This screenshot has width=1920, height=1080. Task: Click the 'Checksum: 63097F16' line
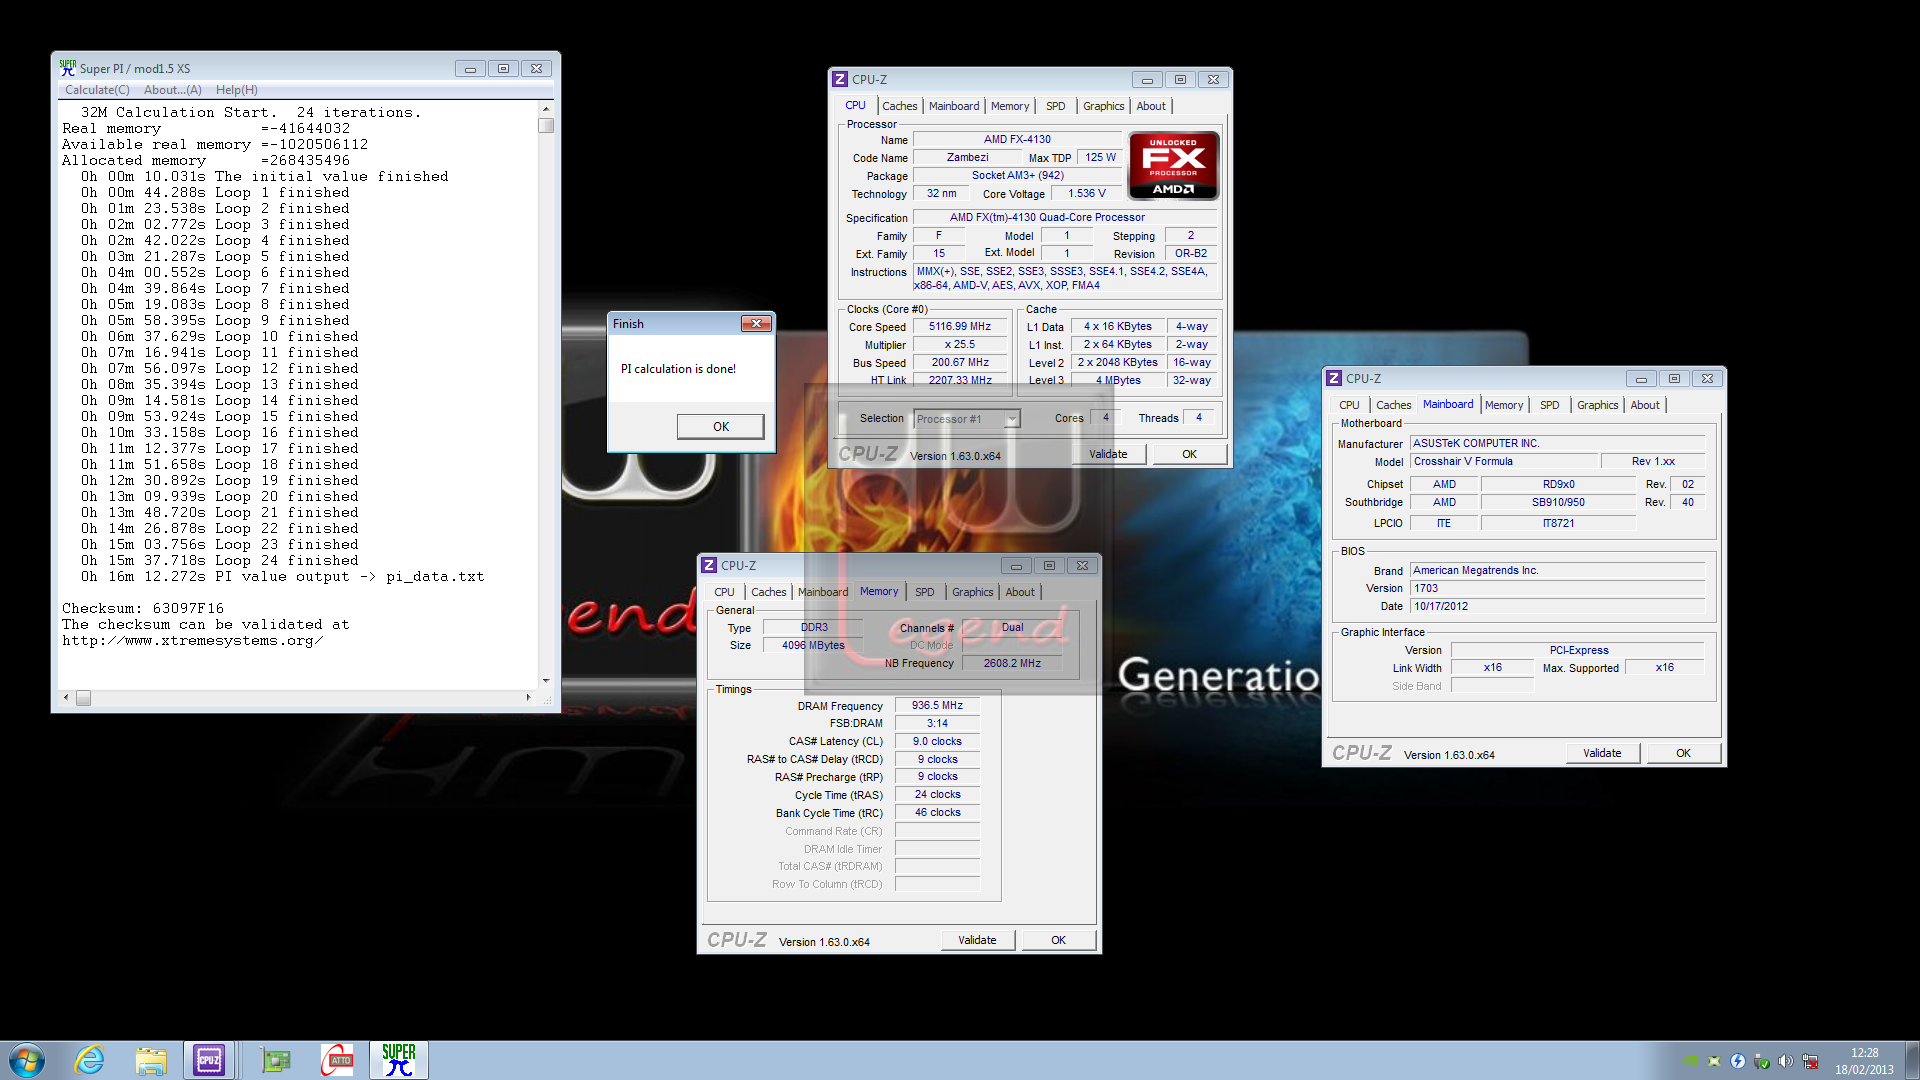(143, 608)
